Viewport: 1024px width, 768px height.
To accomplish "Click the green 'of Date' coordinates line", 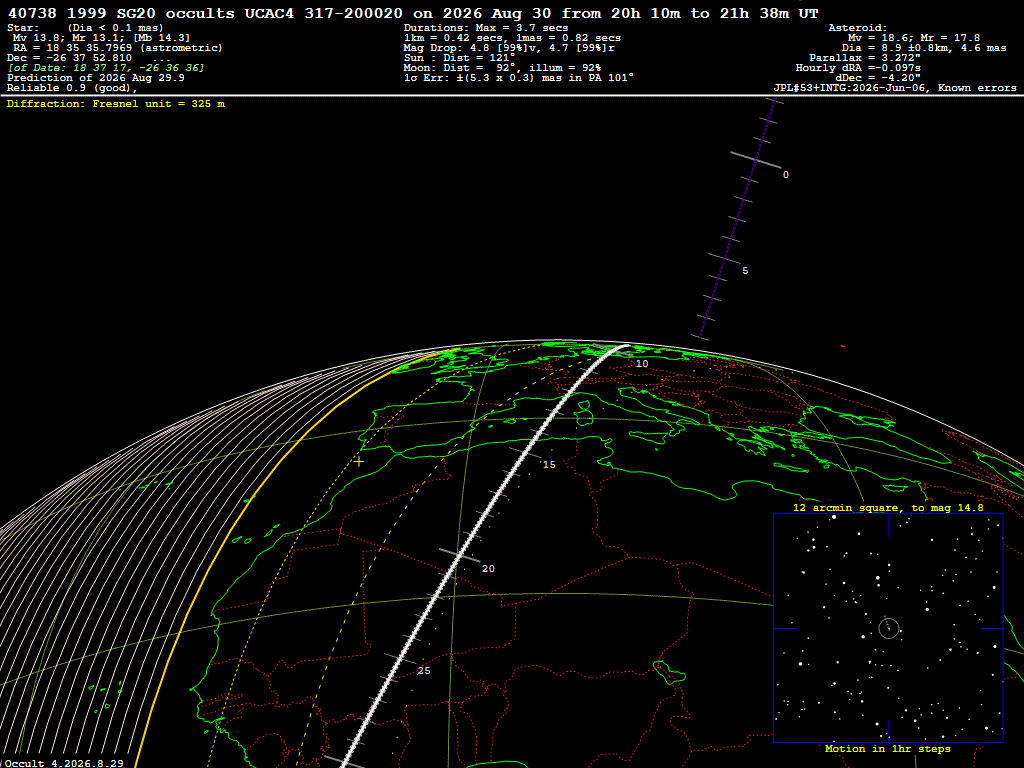I will 106,68.
